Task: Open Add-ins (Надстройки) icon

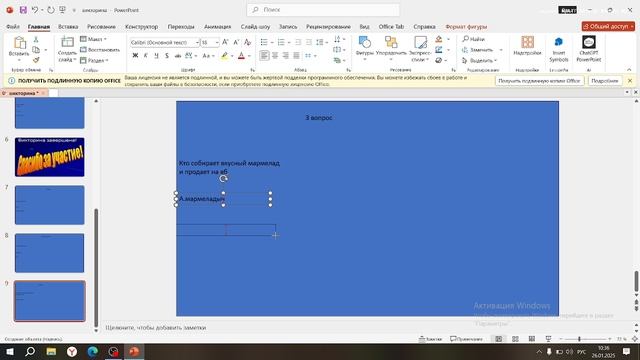Action: pos(527,45)
